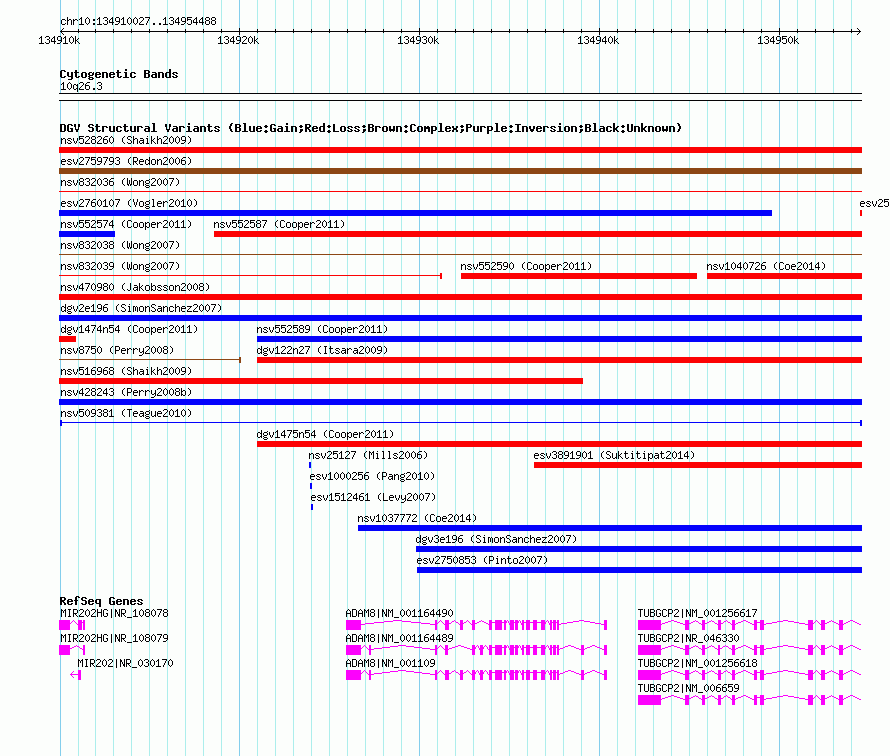Click the Cytogenetic Bands track title

119,74
